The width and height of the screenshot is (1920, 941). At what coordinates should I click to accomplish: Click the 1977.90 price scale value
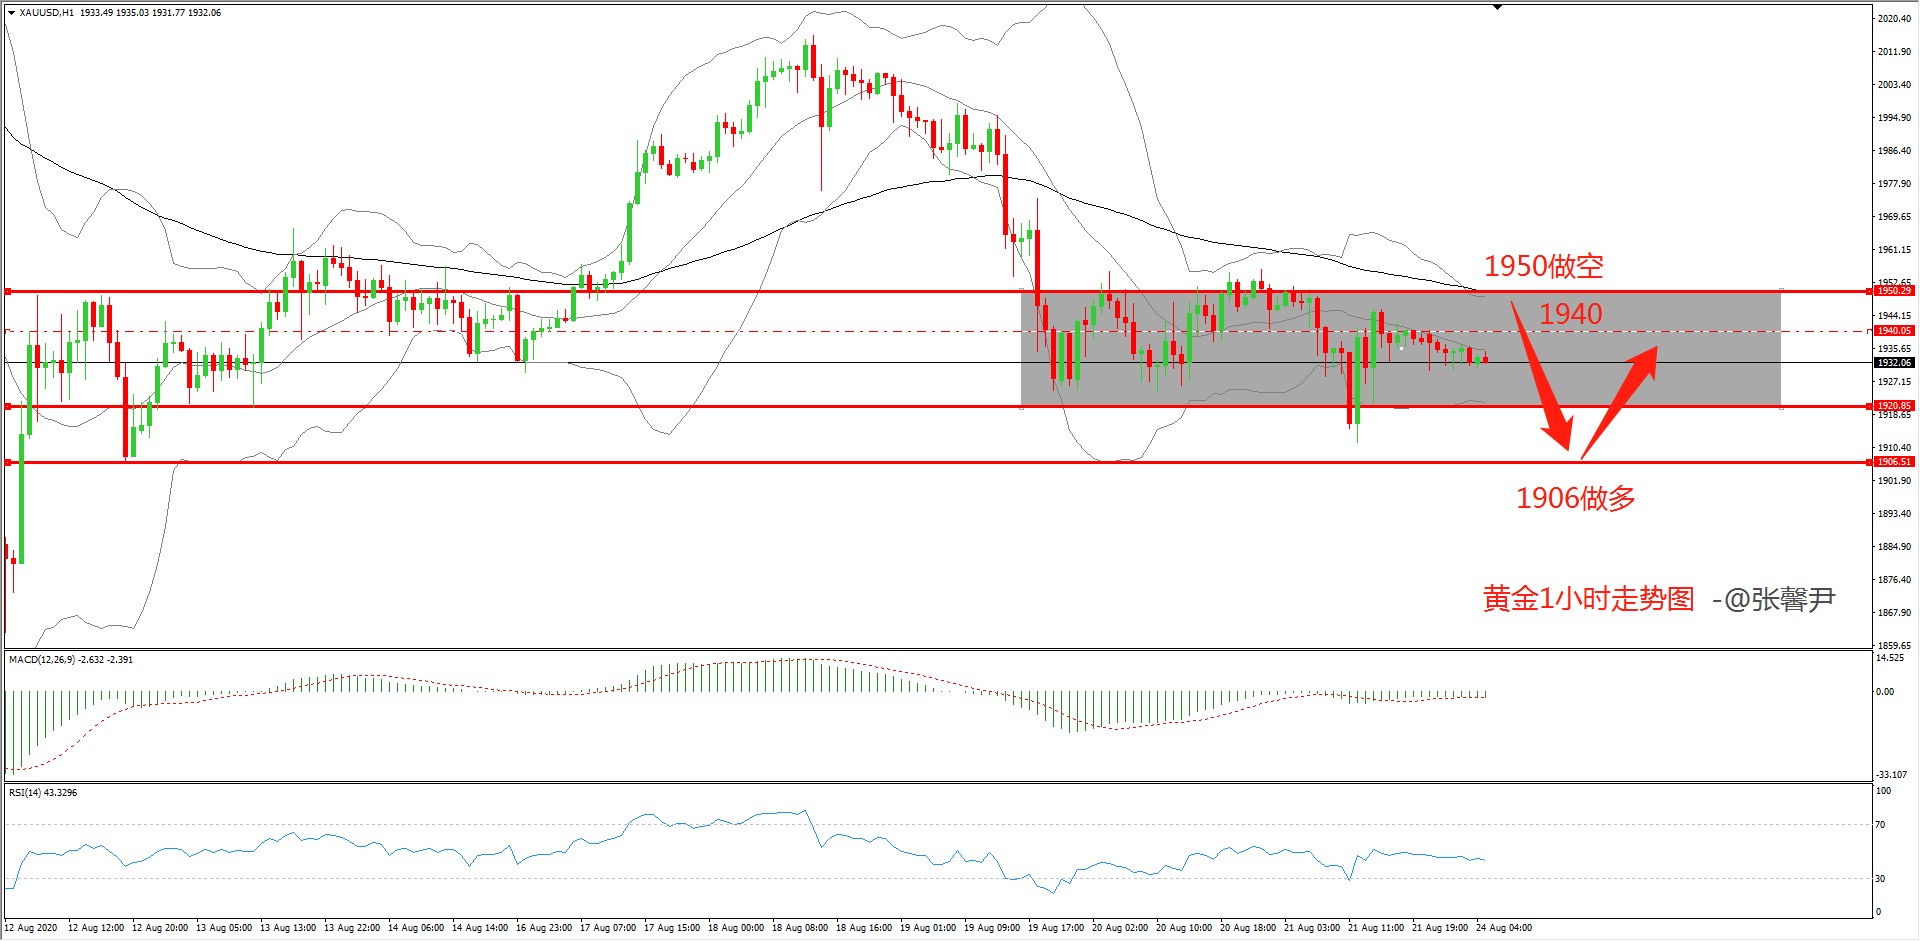click(1894, 184)
